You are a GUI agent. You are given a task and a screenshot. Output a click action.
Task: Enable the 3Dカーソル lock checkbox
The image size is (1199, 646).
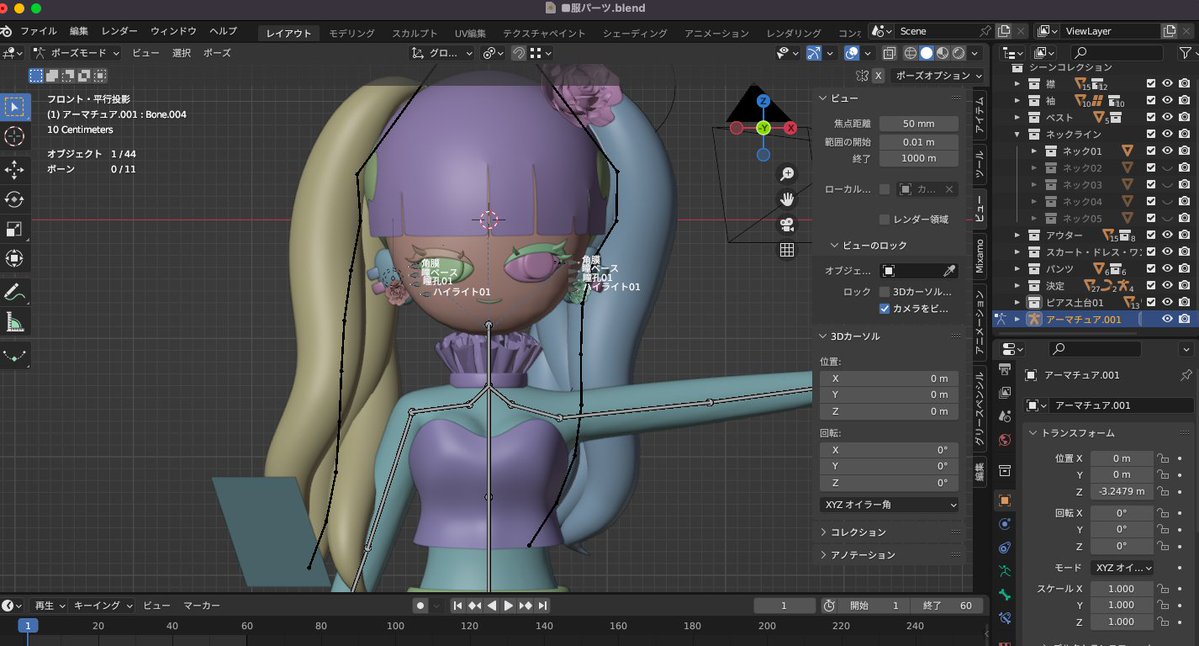884,292
